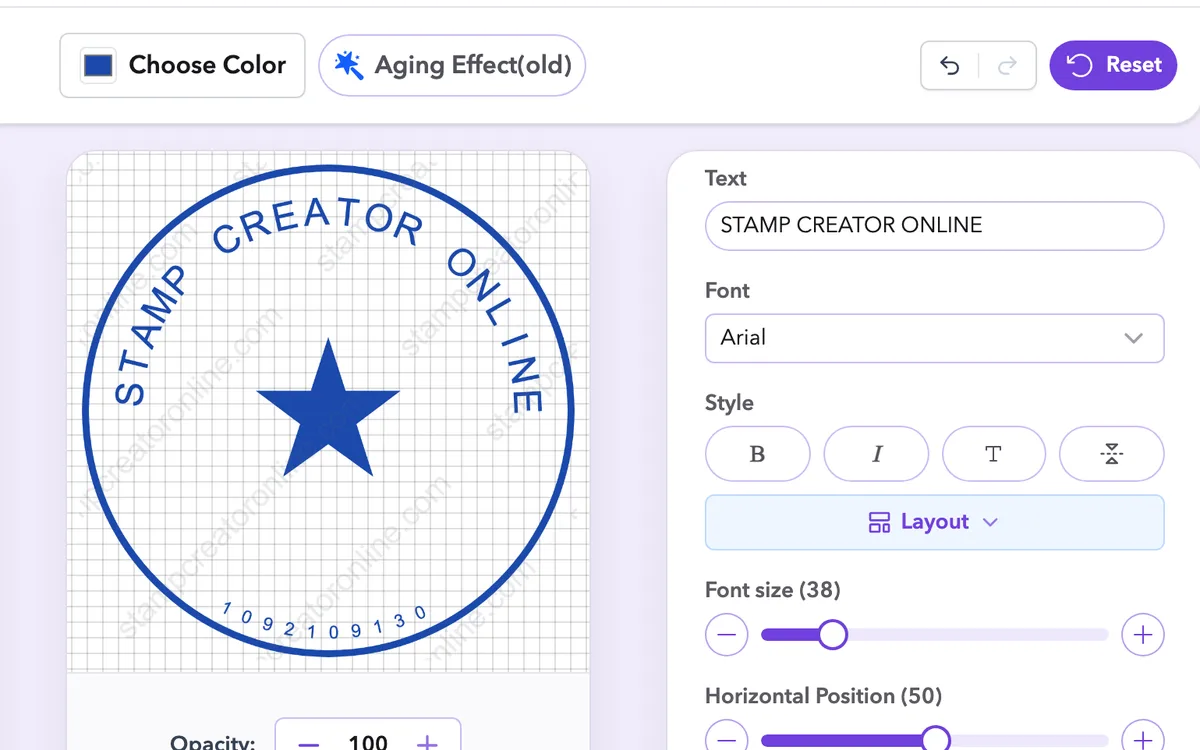Click the Font size slider handle
This screenshot has width=1200, height=750.
coord(832,634)
